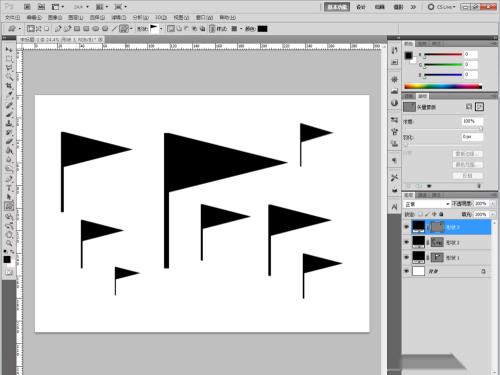Switch to the Masks tab
Screen dimensions: 500x375
point(423,96)
